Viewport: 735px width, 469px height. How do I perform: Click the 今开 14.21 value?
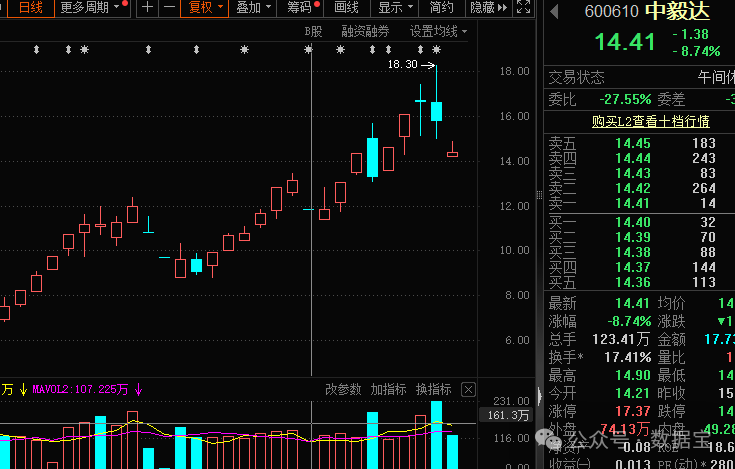[633, 393]
